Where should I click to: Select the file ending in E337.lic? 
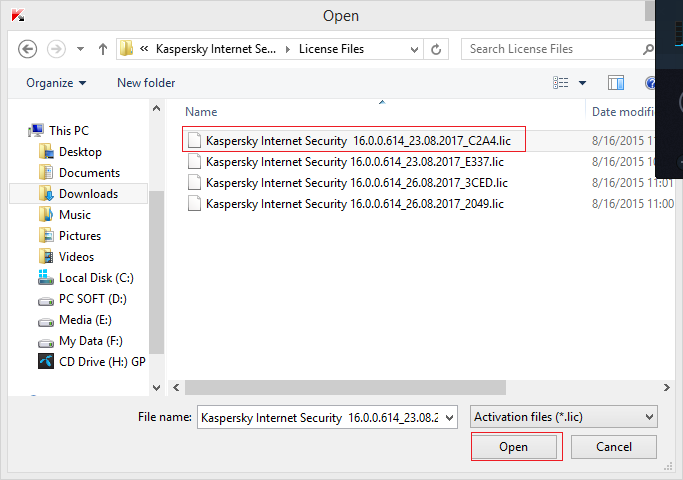click(354, 162)
